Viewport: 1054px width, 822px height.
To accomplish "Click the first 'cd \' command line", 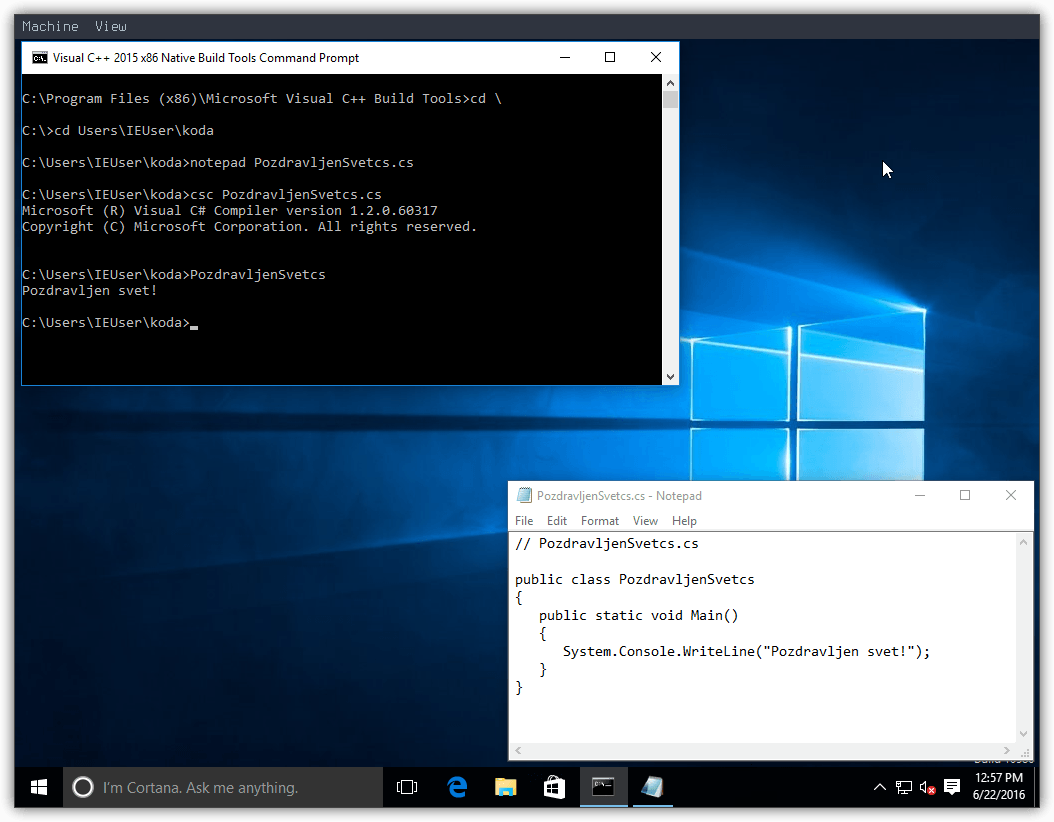I will [261, 99].
